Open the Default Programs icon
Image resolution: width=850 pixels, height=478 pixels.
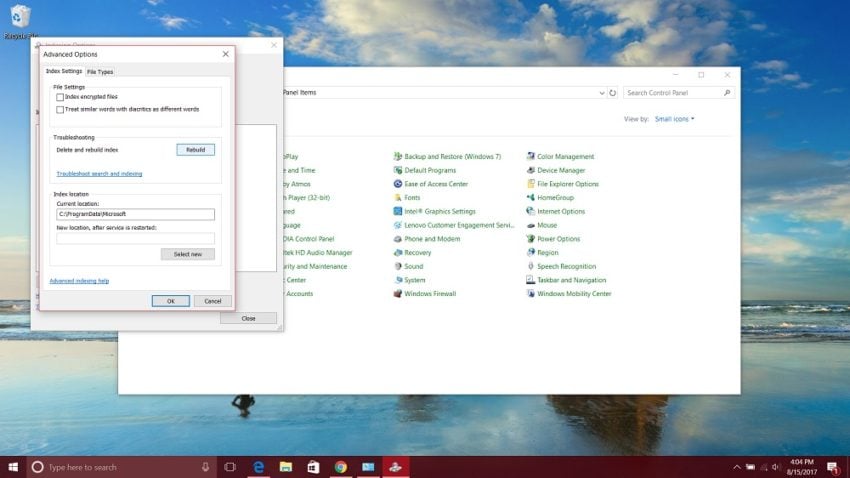397,170
